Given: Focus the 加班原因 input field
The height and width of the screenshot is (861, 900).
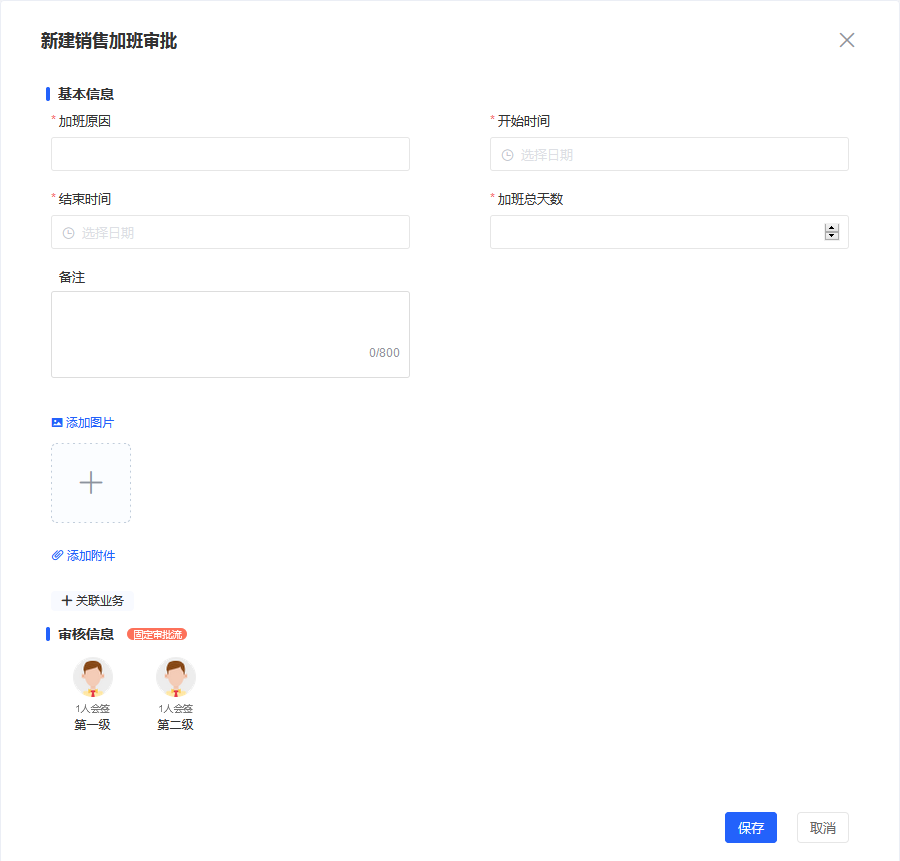Looking at the screenshot, I should (230, 155).
